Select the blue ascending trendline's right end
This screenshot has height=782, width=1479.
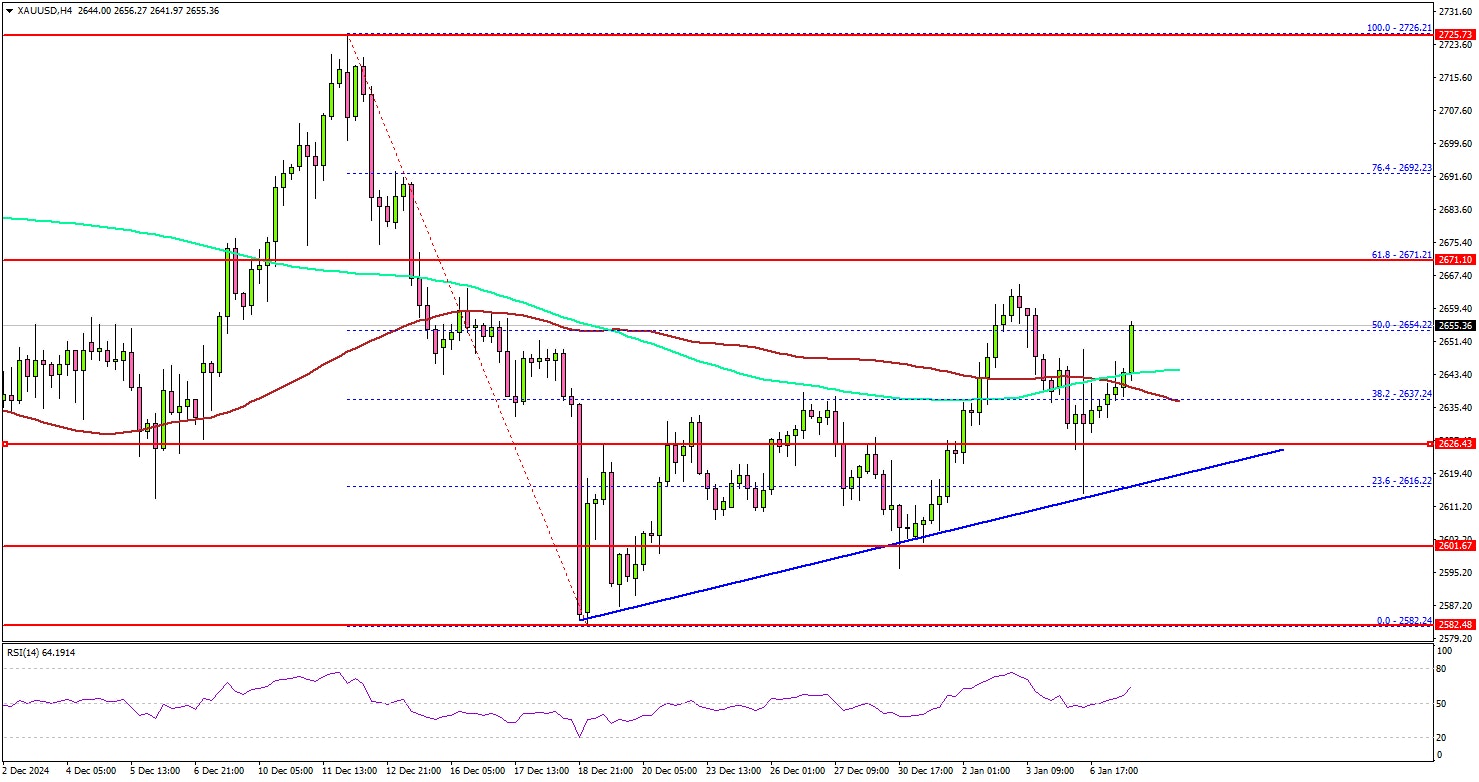pos(1281,450)
